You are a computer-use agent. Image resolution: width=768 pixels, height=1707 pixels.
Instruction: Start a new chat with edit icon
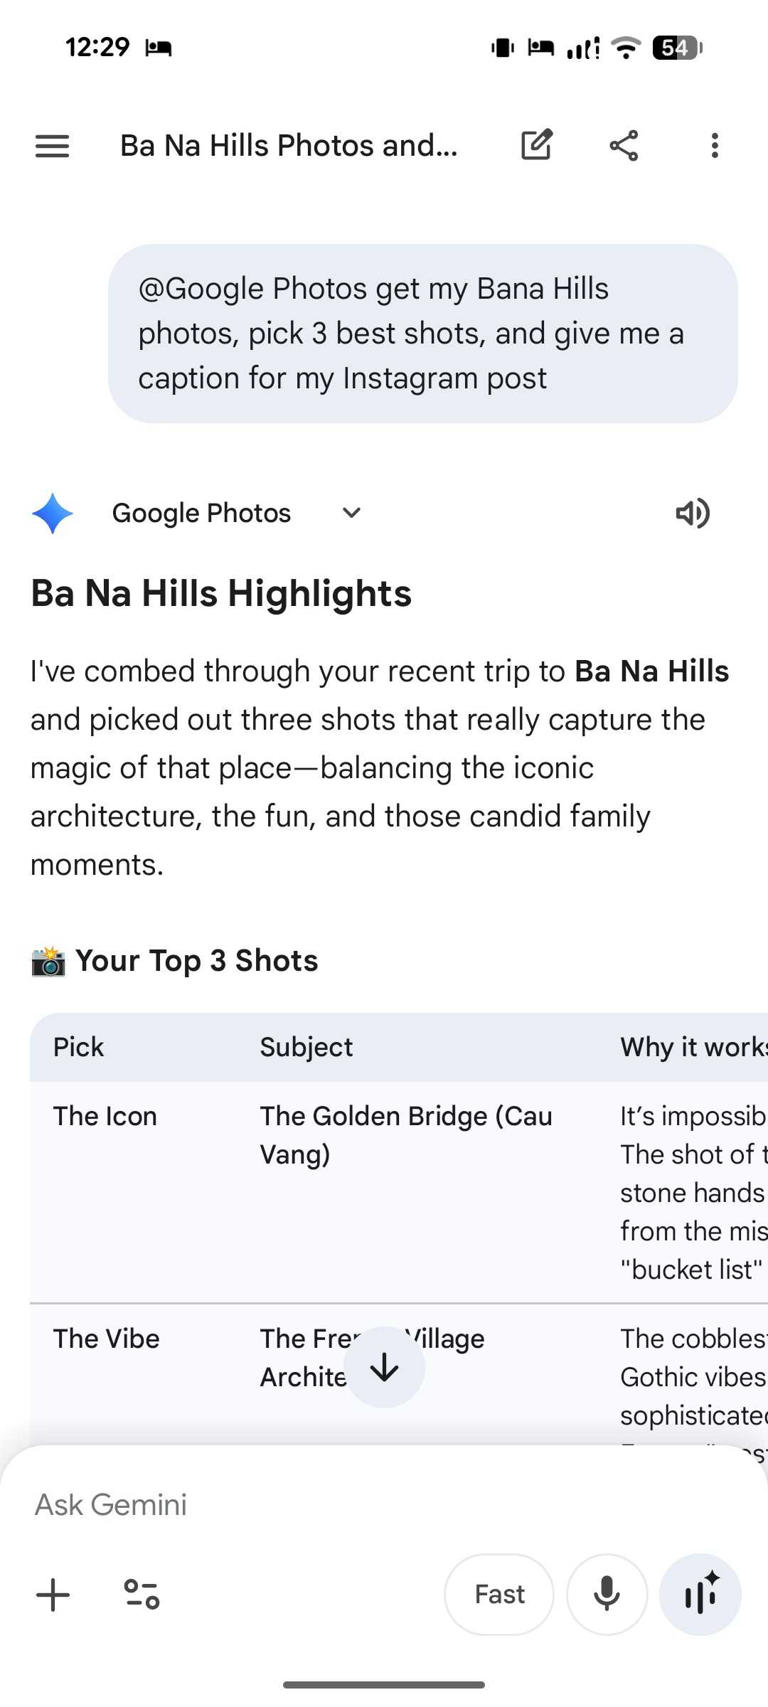point(537,146)
